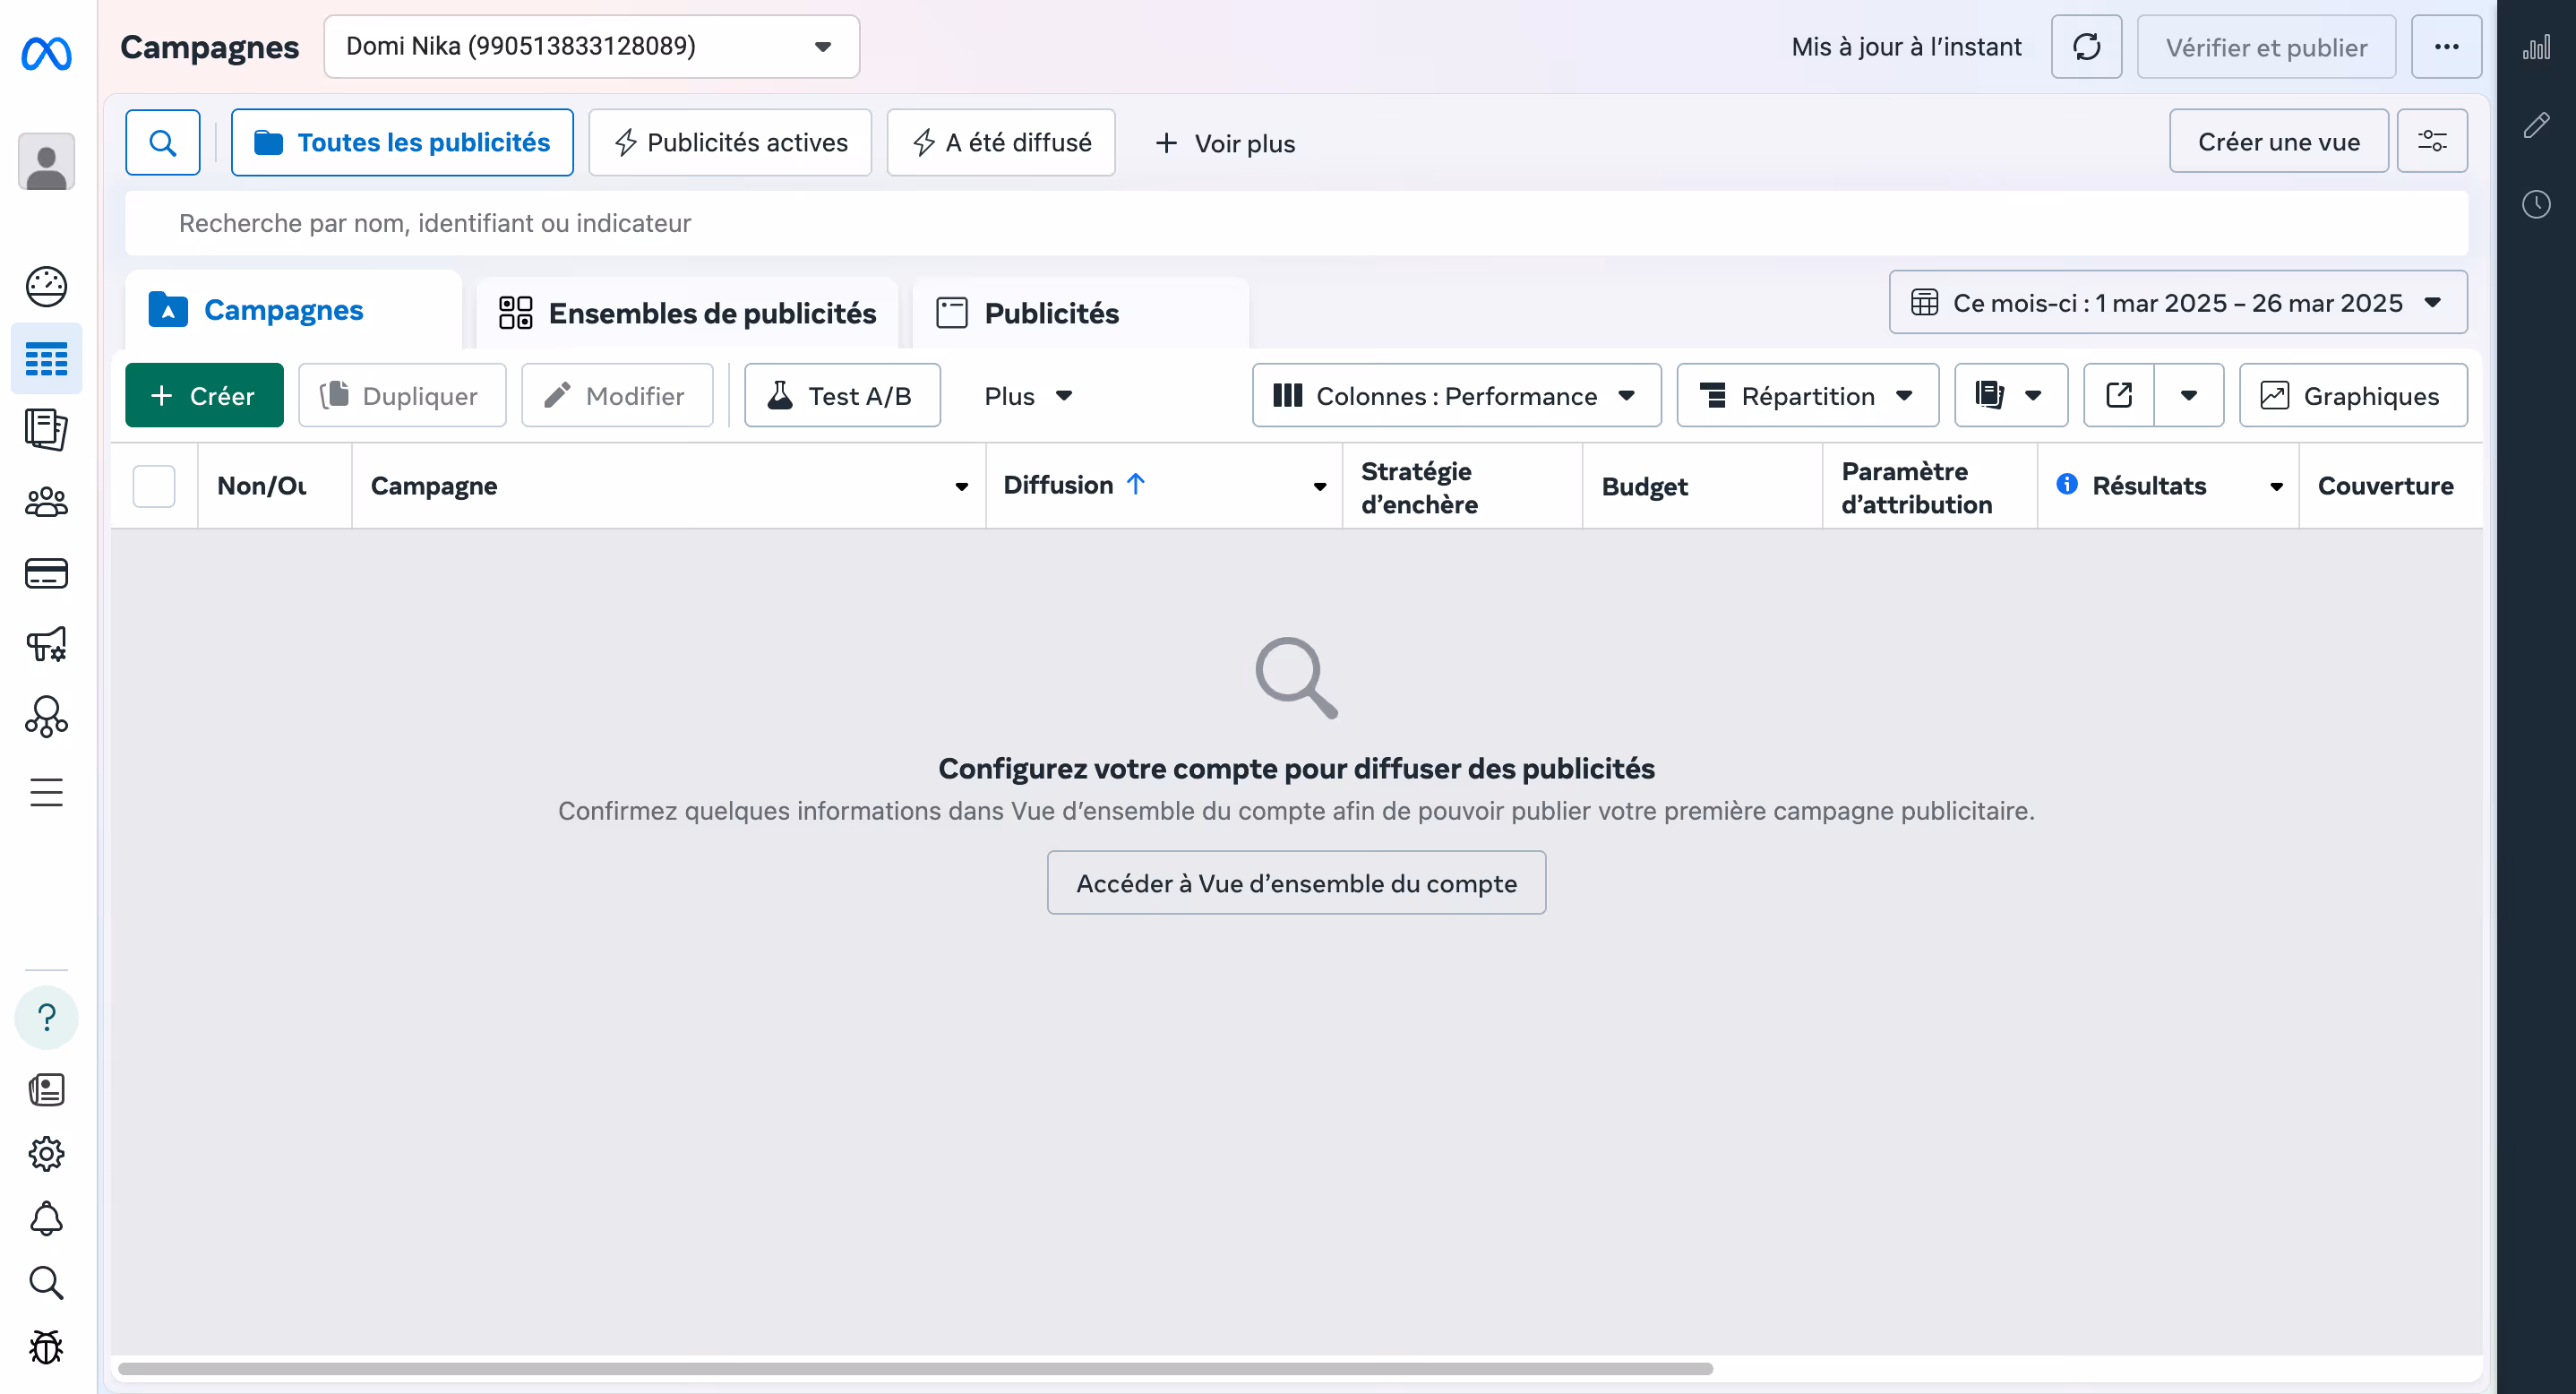Click the bug report icon
The width and height of the screenshot is (2576, 1394).
[x=46, y=1347]
